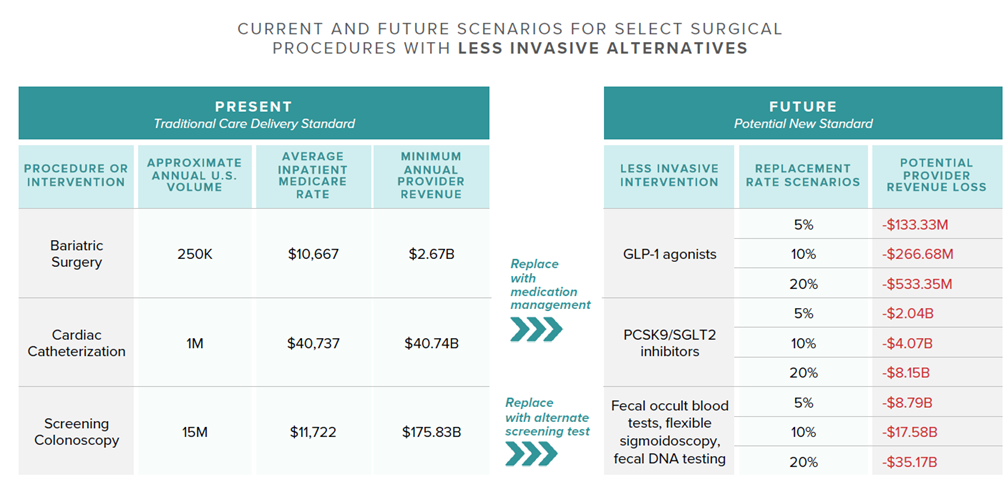Click the -$533.35M revenue loss value

click(917, 284)
